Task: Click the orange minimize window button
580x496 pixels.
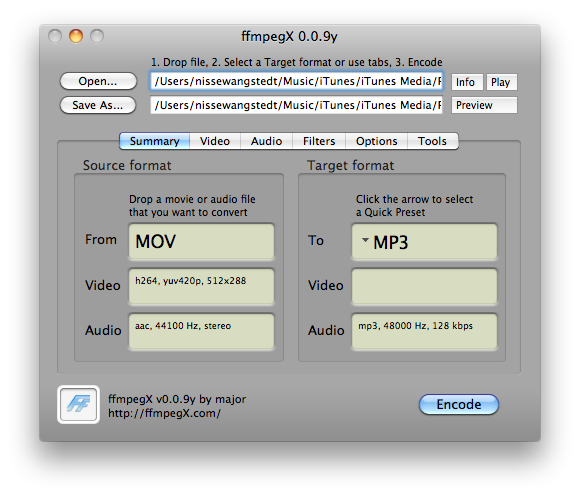Action: coord(76,36)
